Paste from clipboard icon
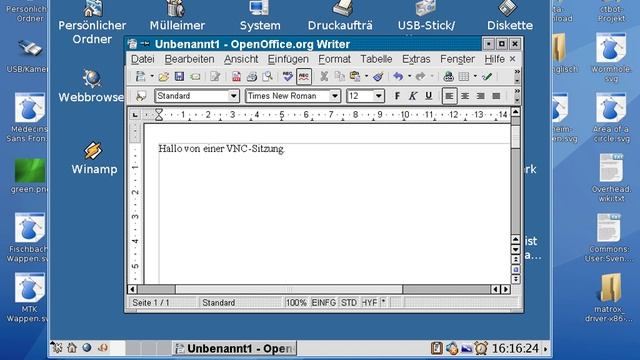This screenshot has width=640, height=360. coord(355,77)
